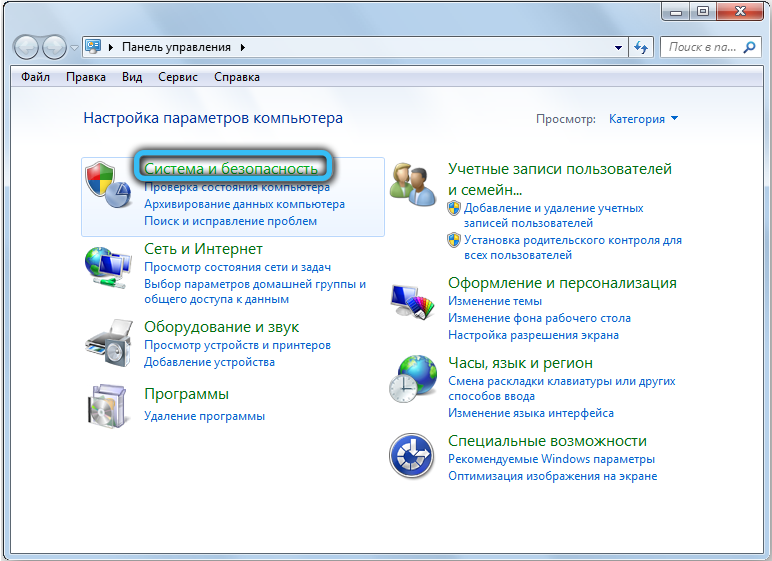The width and height of the screenshot is (772, 561).
Task: Open Учетные записи пользователей category
Action: click(560, 179)
